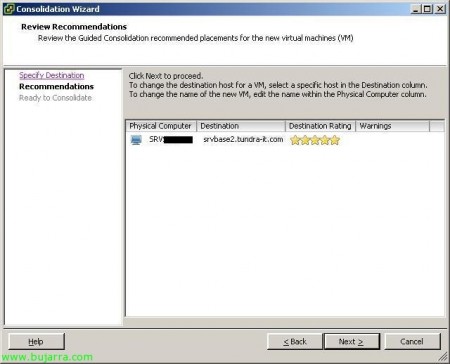450x364 pixels.
Task: Click the computer icon beside the SRV entry
Action: tap(136, 140)
